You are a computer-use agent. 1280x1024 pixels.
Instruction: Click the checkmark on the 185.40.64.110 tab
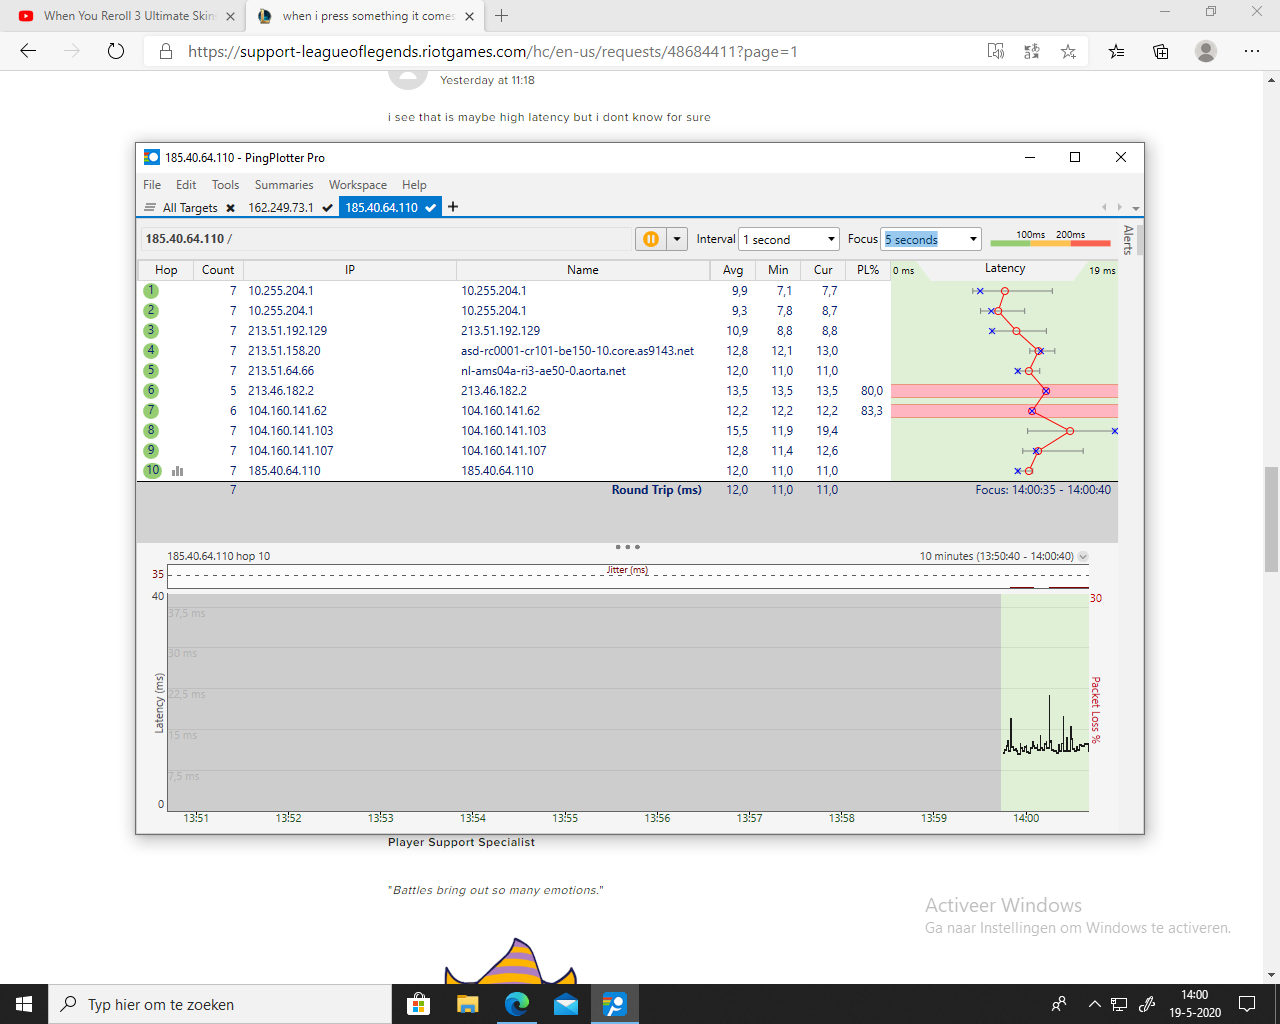431,208
